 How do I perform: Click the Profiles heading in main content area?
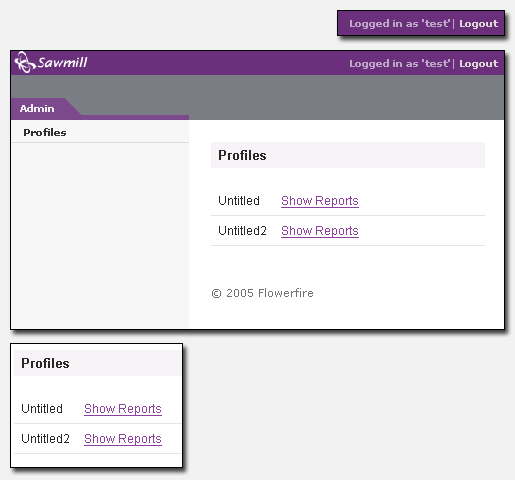coord(242,156)
